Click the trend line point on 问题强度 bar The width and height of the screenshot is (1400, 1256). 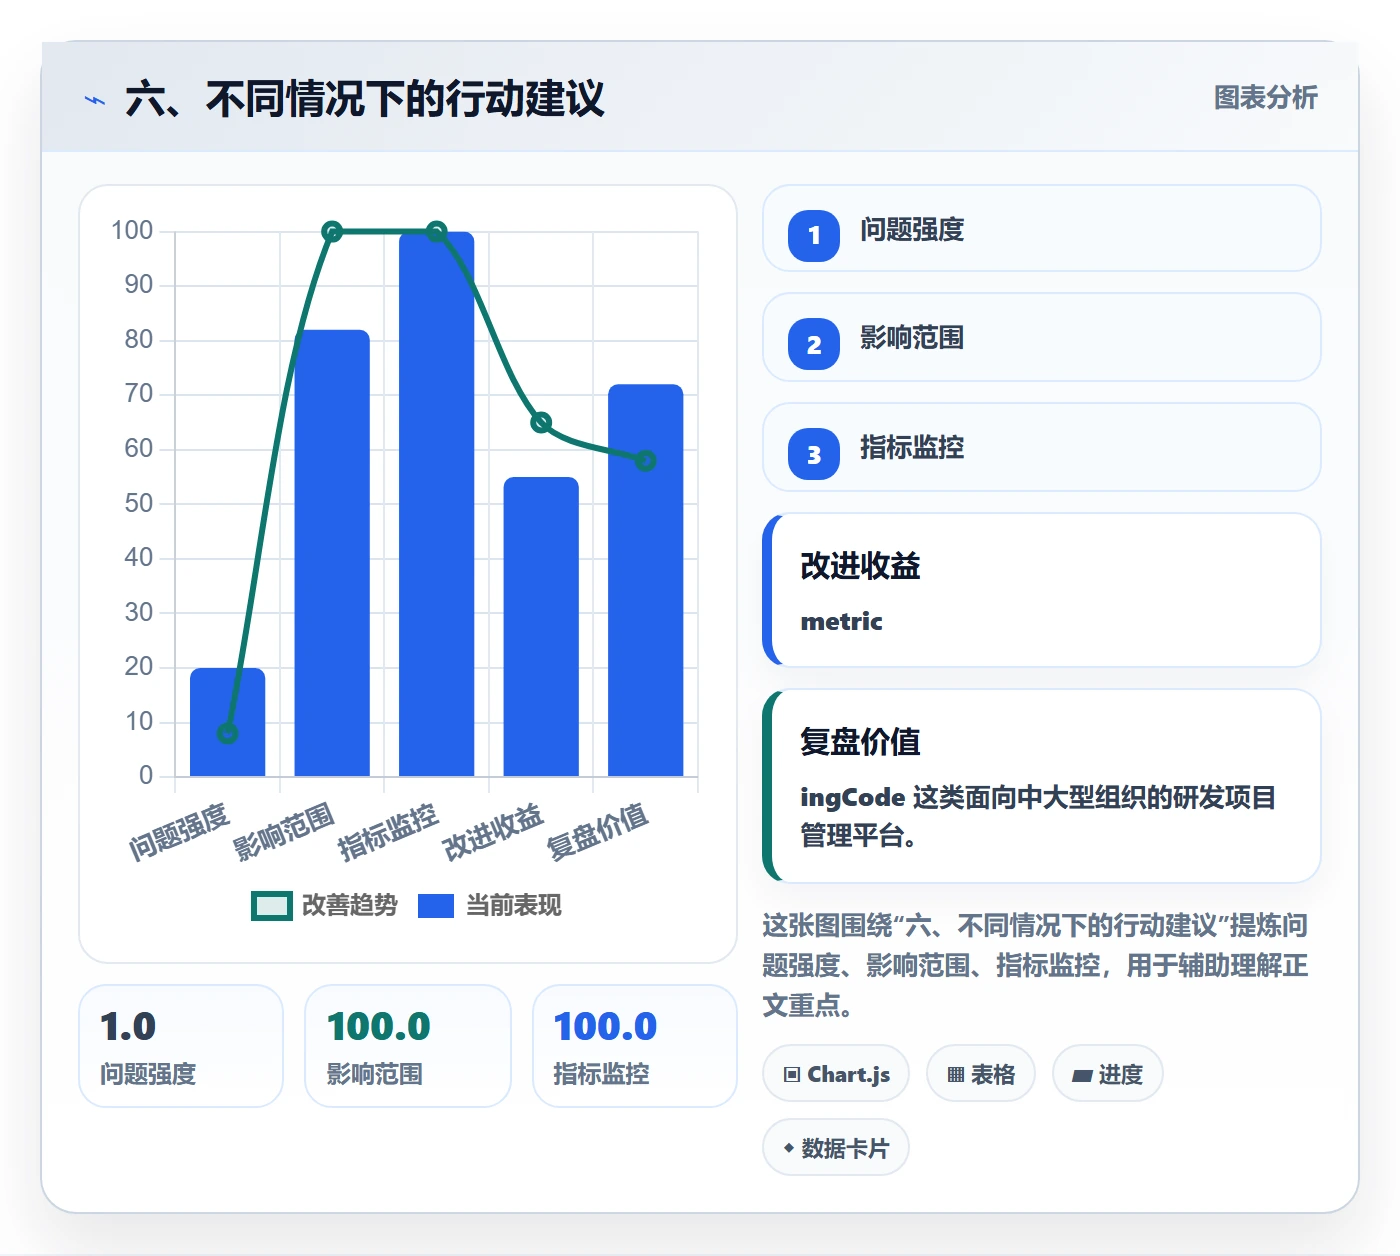(228, 734)
